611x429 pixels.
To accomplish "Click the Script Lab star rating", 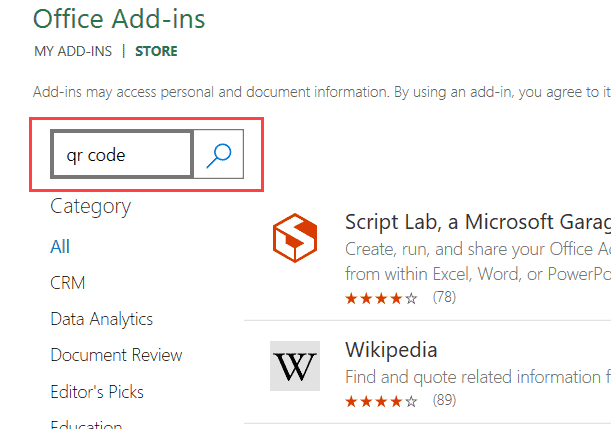I will point(381,298).
